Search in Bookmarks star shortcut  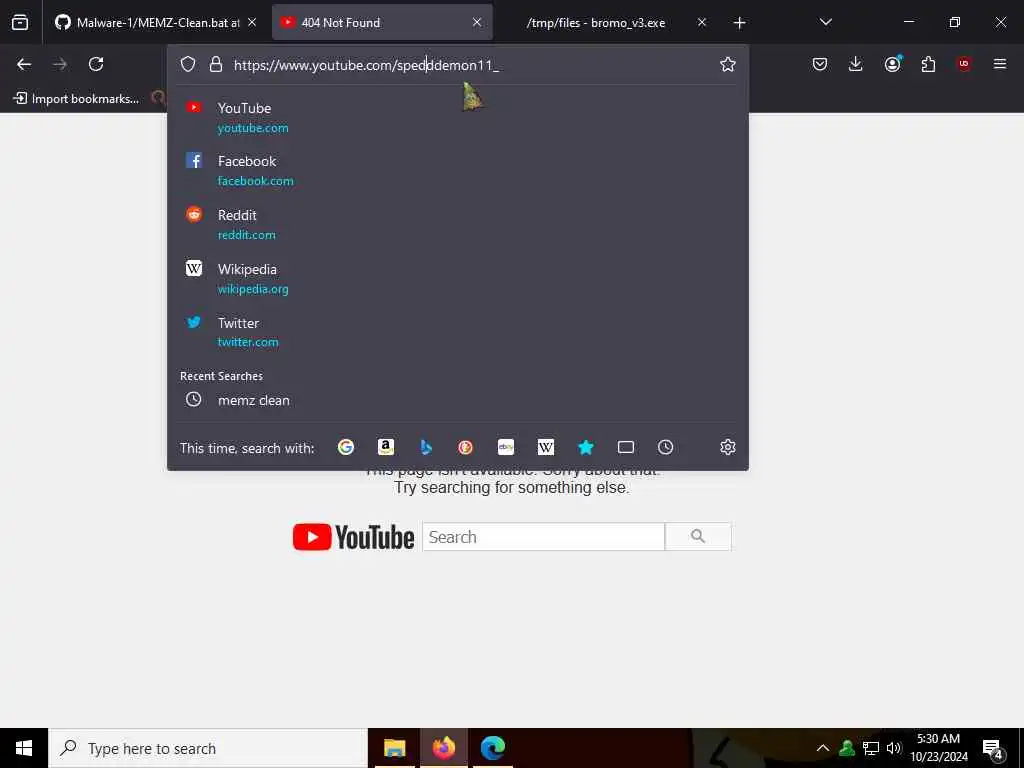click(x=586, y=447)
